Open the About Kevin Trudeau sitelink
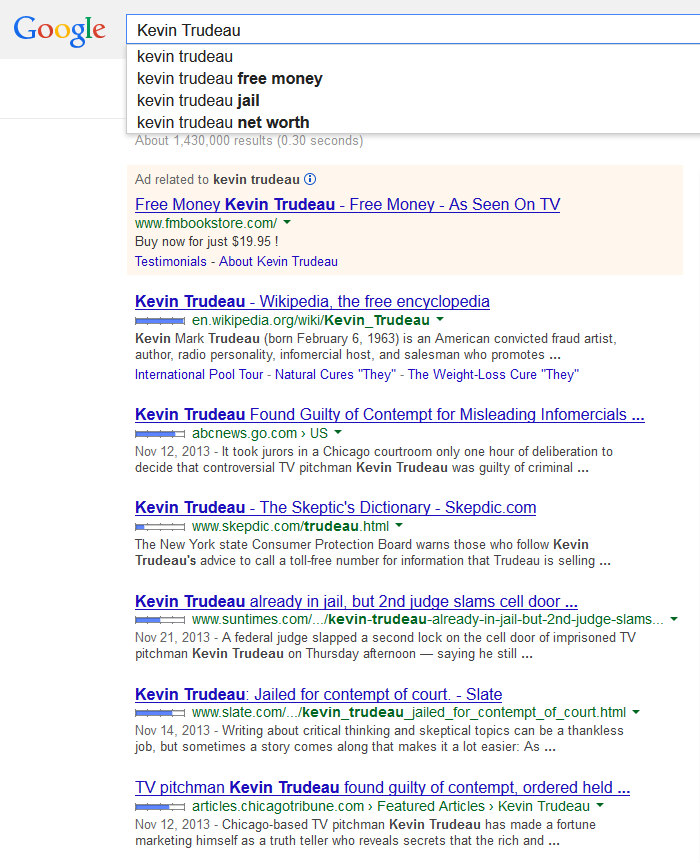Screen dimensions: 700x863 point(278,261)
